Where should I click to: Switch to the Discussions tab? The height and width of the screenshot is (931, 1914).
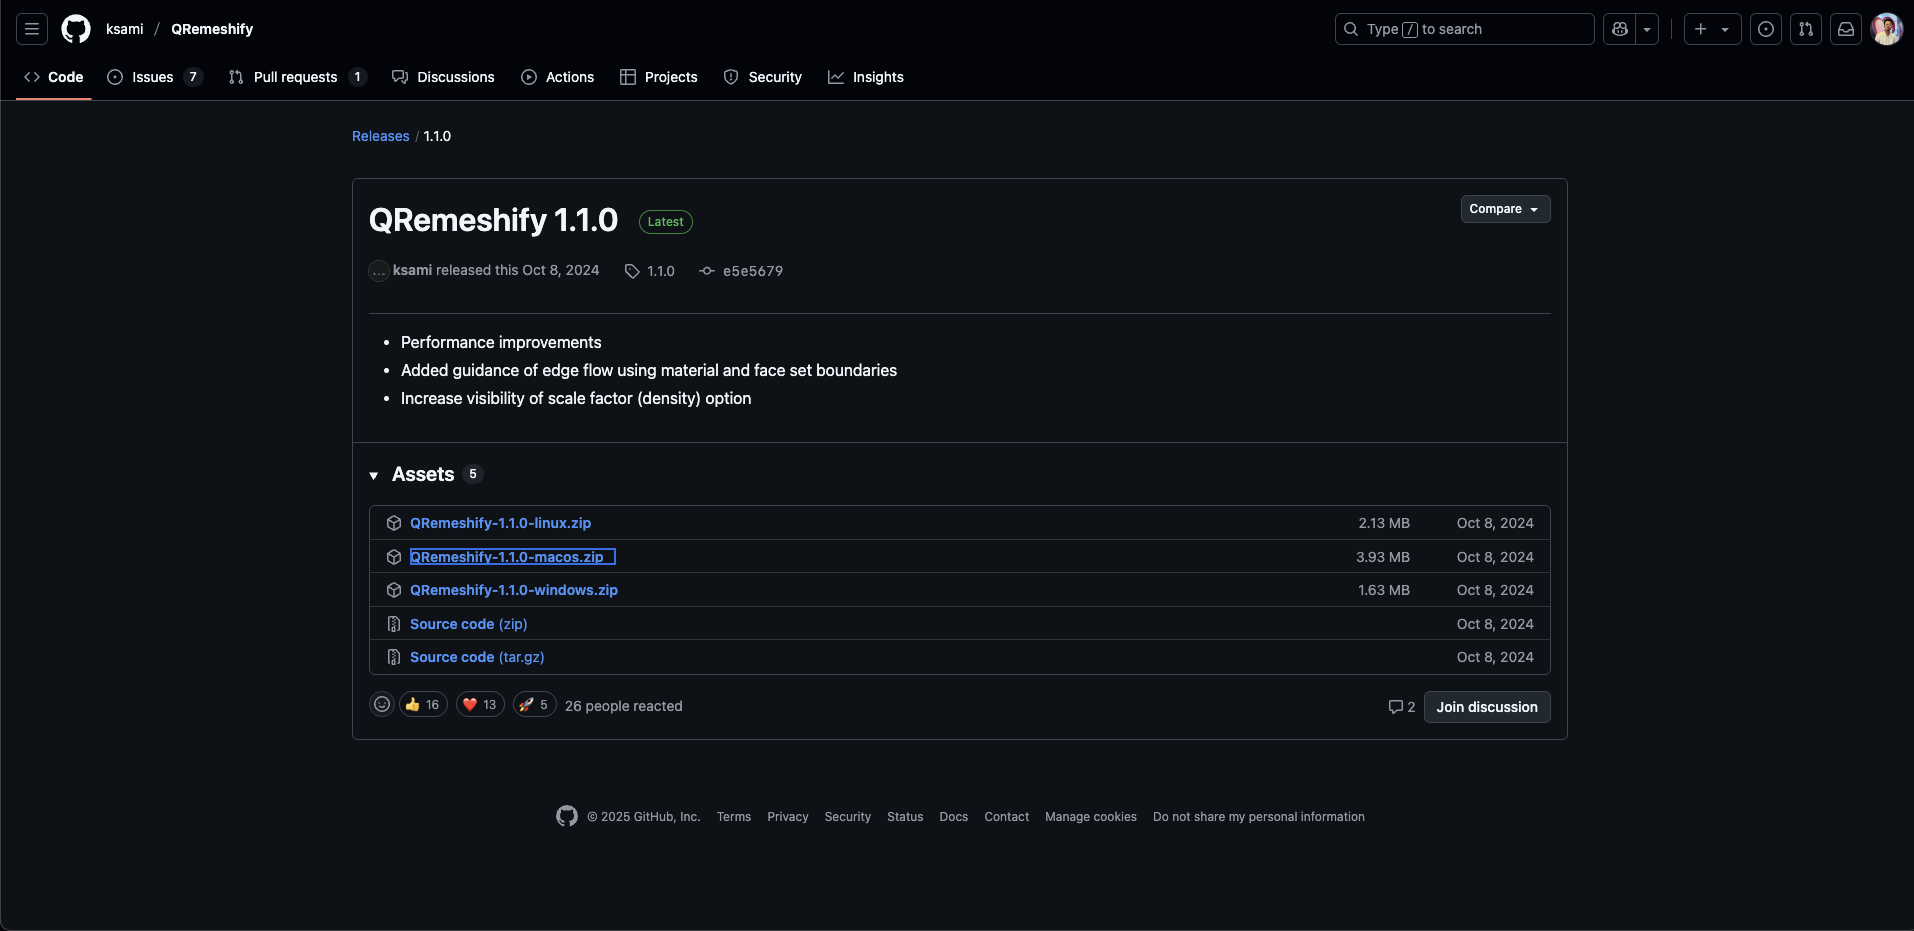pos(443,77)
